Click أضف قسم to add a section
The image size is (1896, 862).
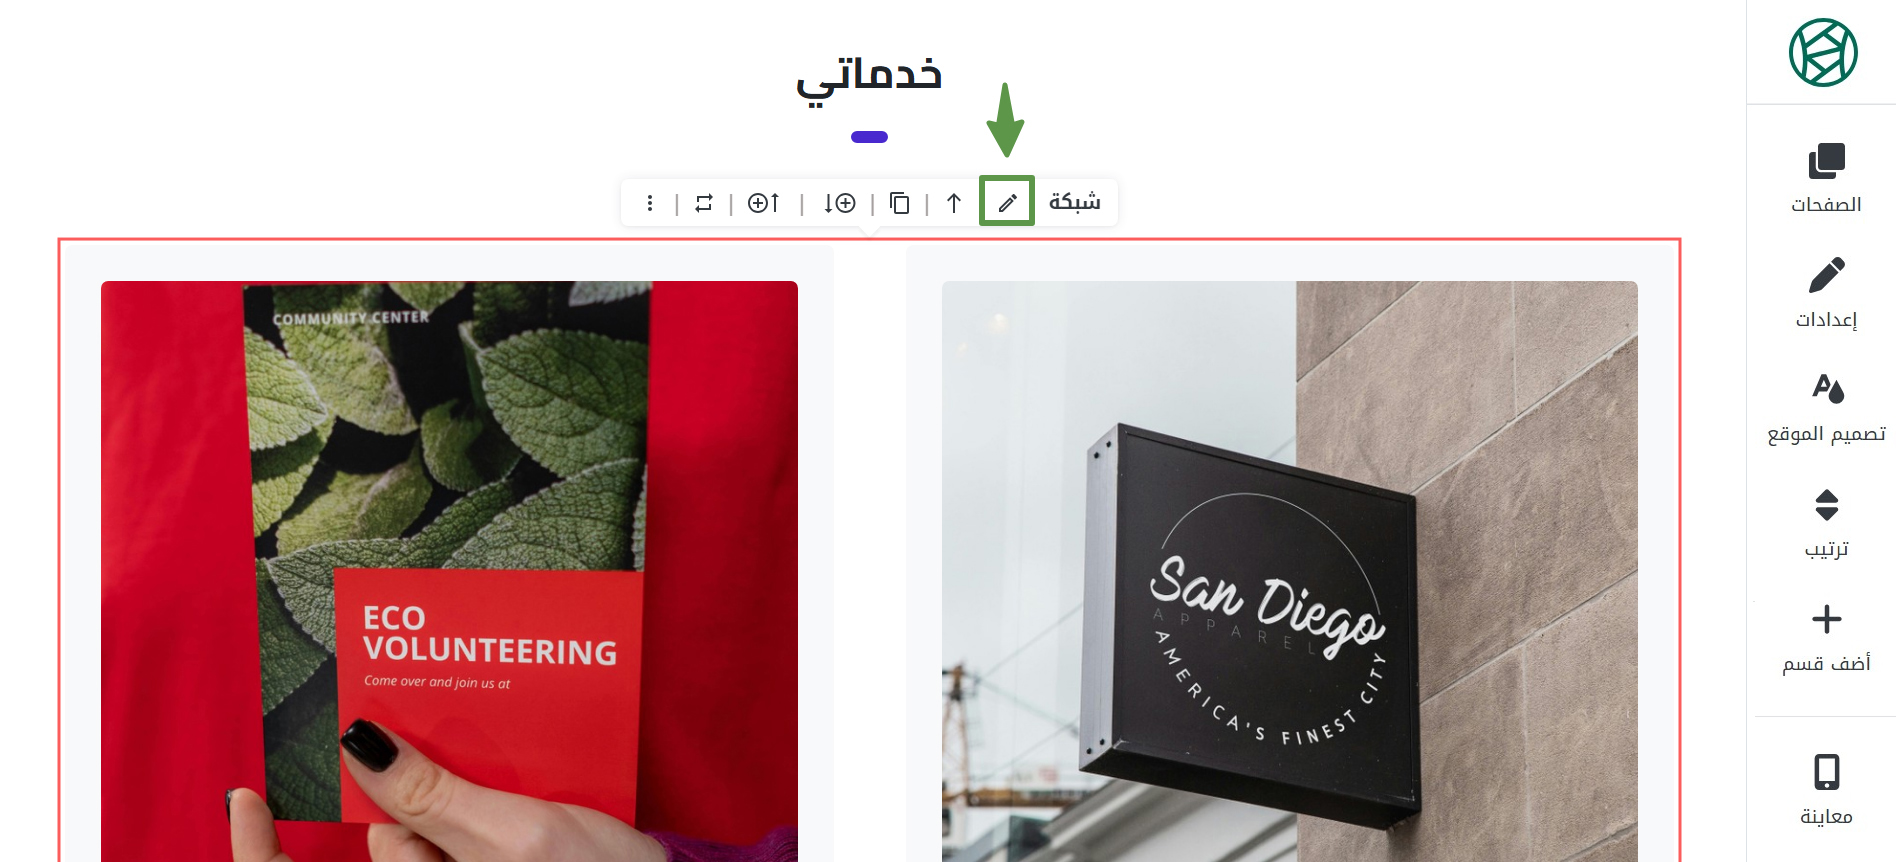click(1826, 638)
